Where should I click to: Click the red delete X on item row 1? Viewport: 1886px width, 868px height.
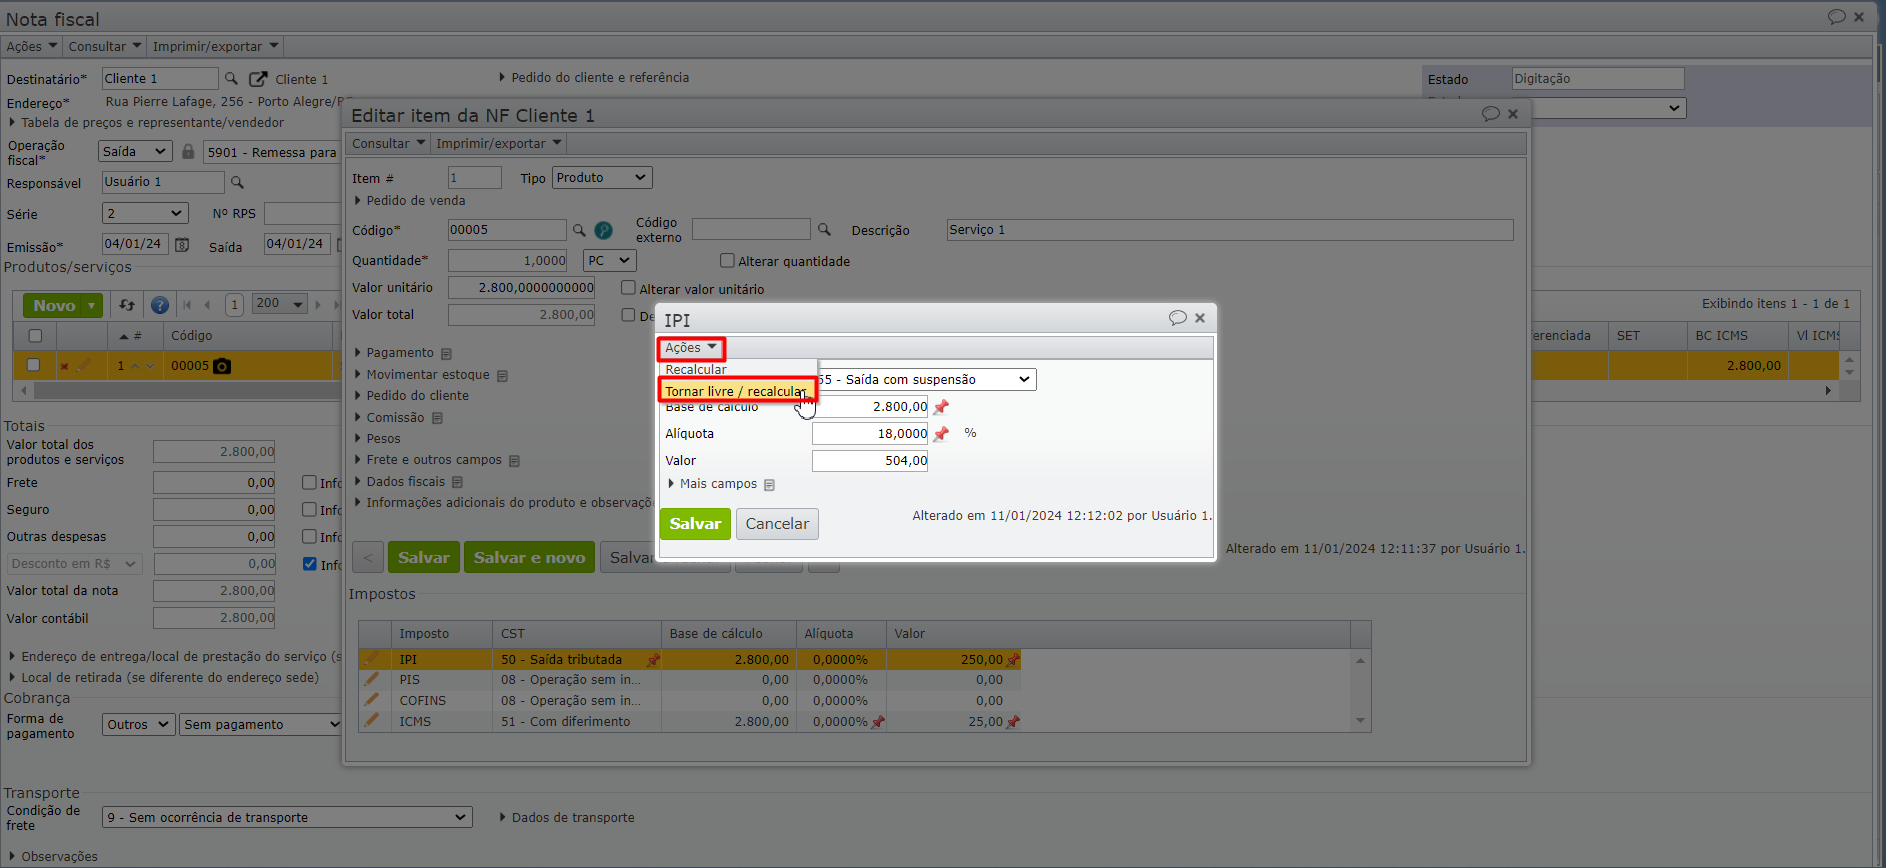pos(64,366)
